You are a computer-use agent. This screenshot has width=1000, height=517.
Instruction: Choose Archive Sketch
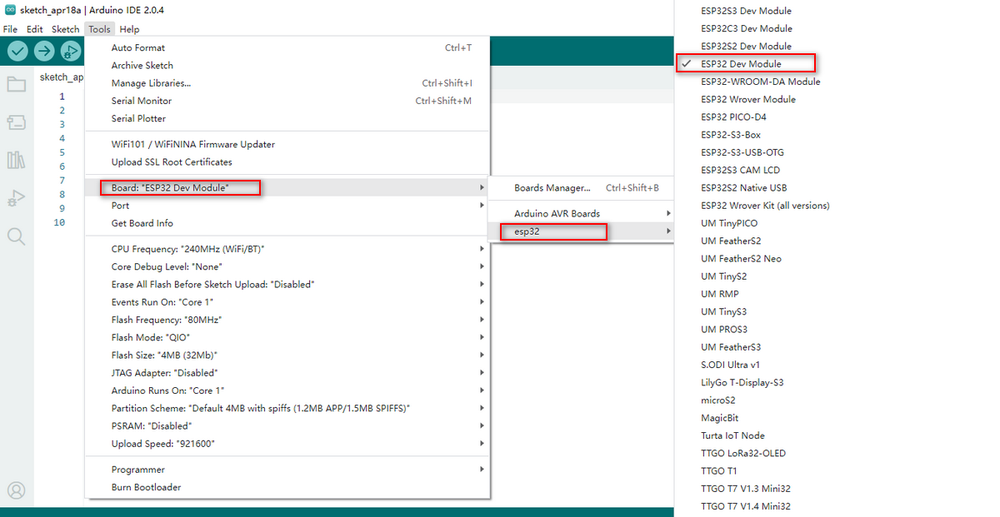[288, 66]
